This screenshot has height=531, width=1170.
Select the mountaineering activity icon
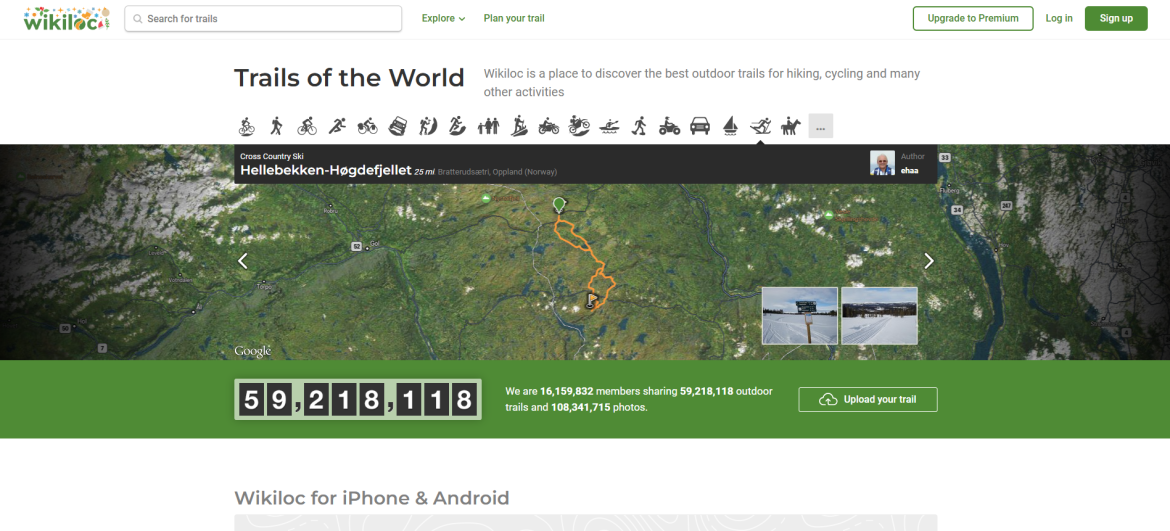(x=428, y=126)
